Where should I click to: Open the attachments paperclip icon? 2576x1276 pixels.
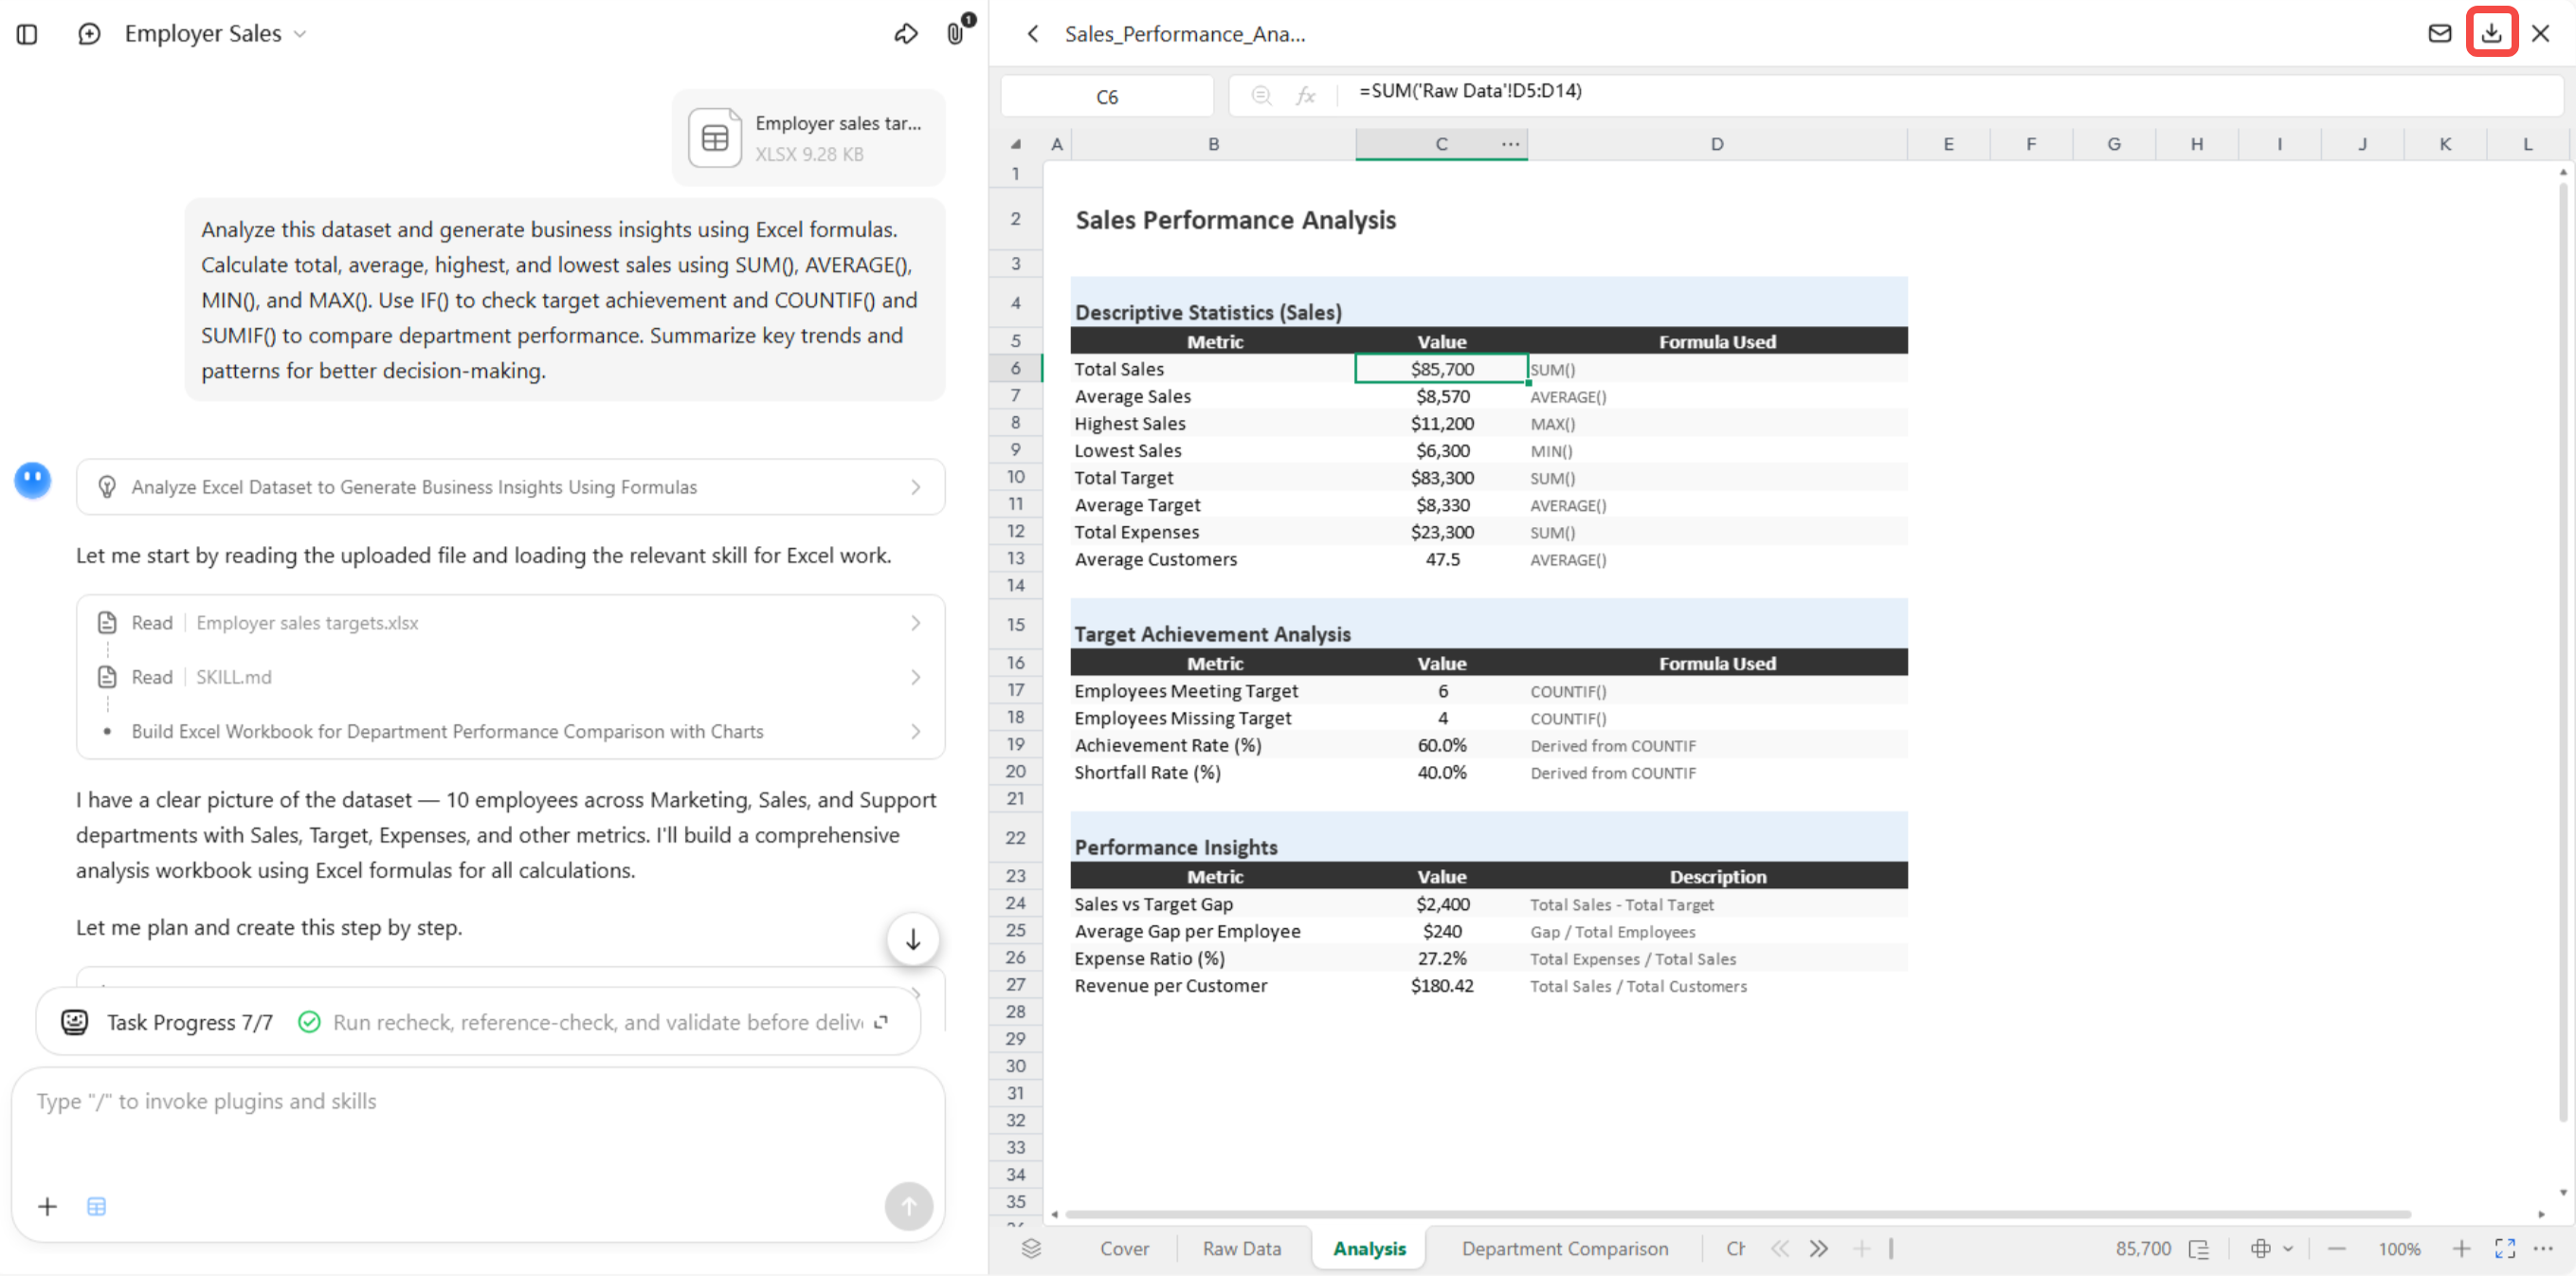click(x=956, y=33)
